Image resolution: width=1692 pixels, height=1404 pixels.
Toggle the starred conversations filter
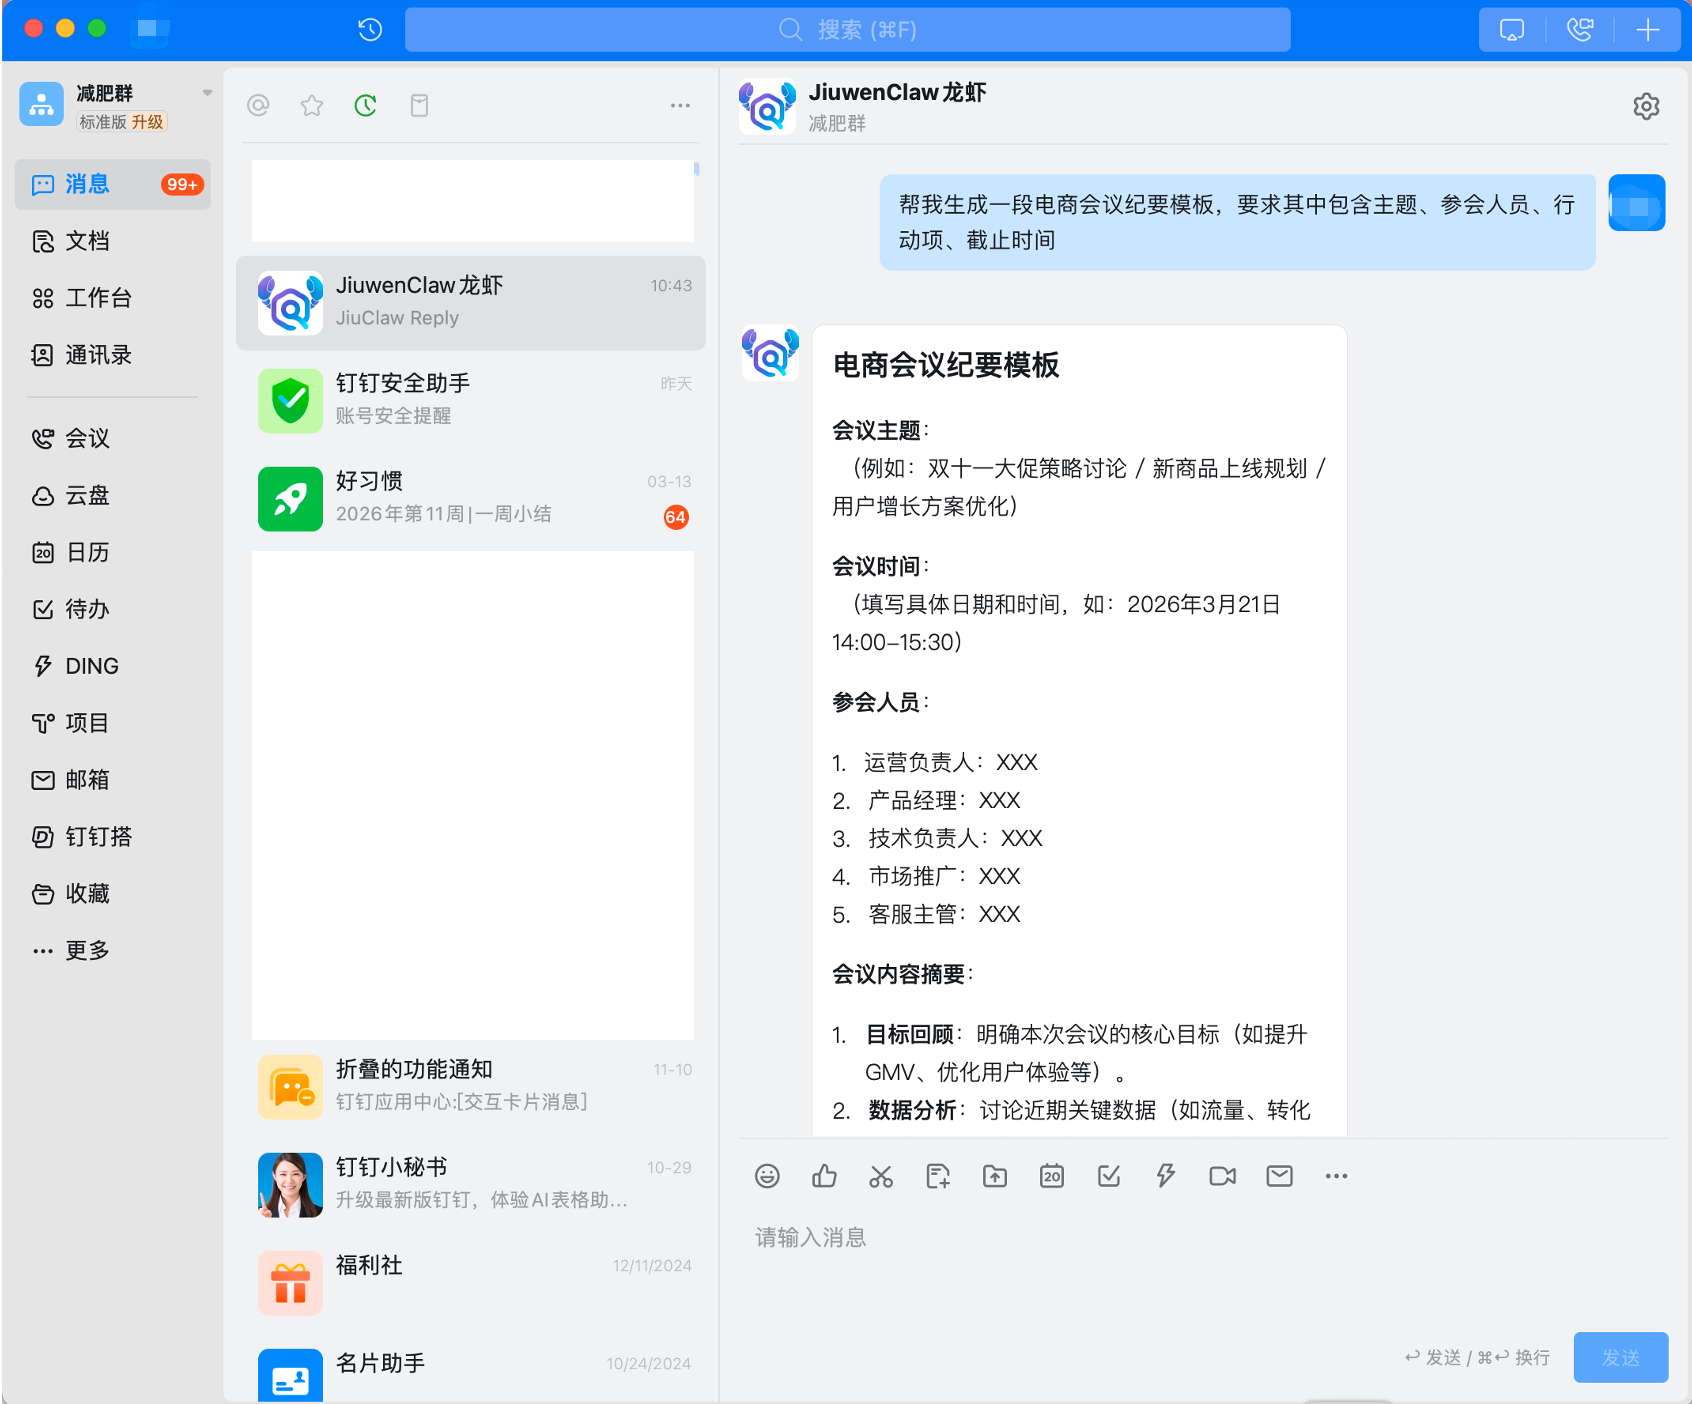(311, 104)
